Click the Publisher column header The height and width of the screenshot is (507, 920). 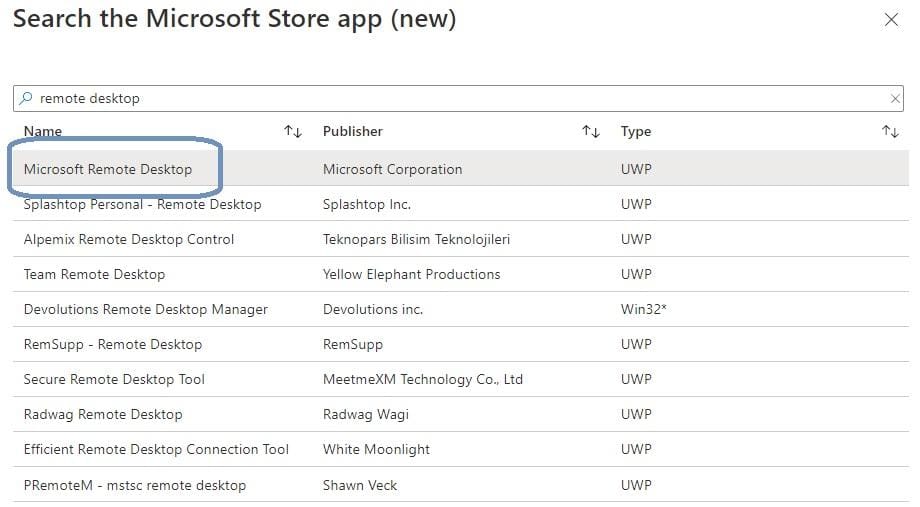353,131
